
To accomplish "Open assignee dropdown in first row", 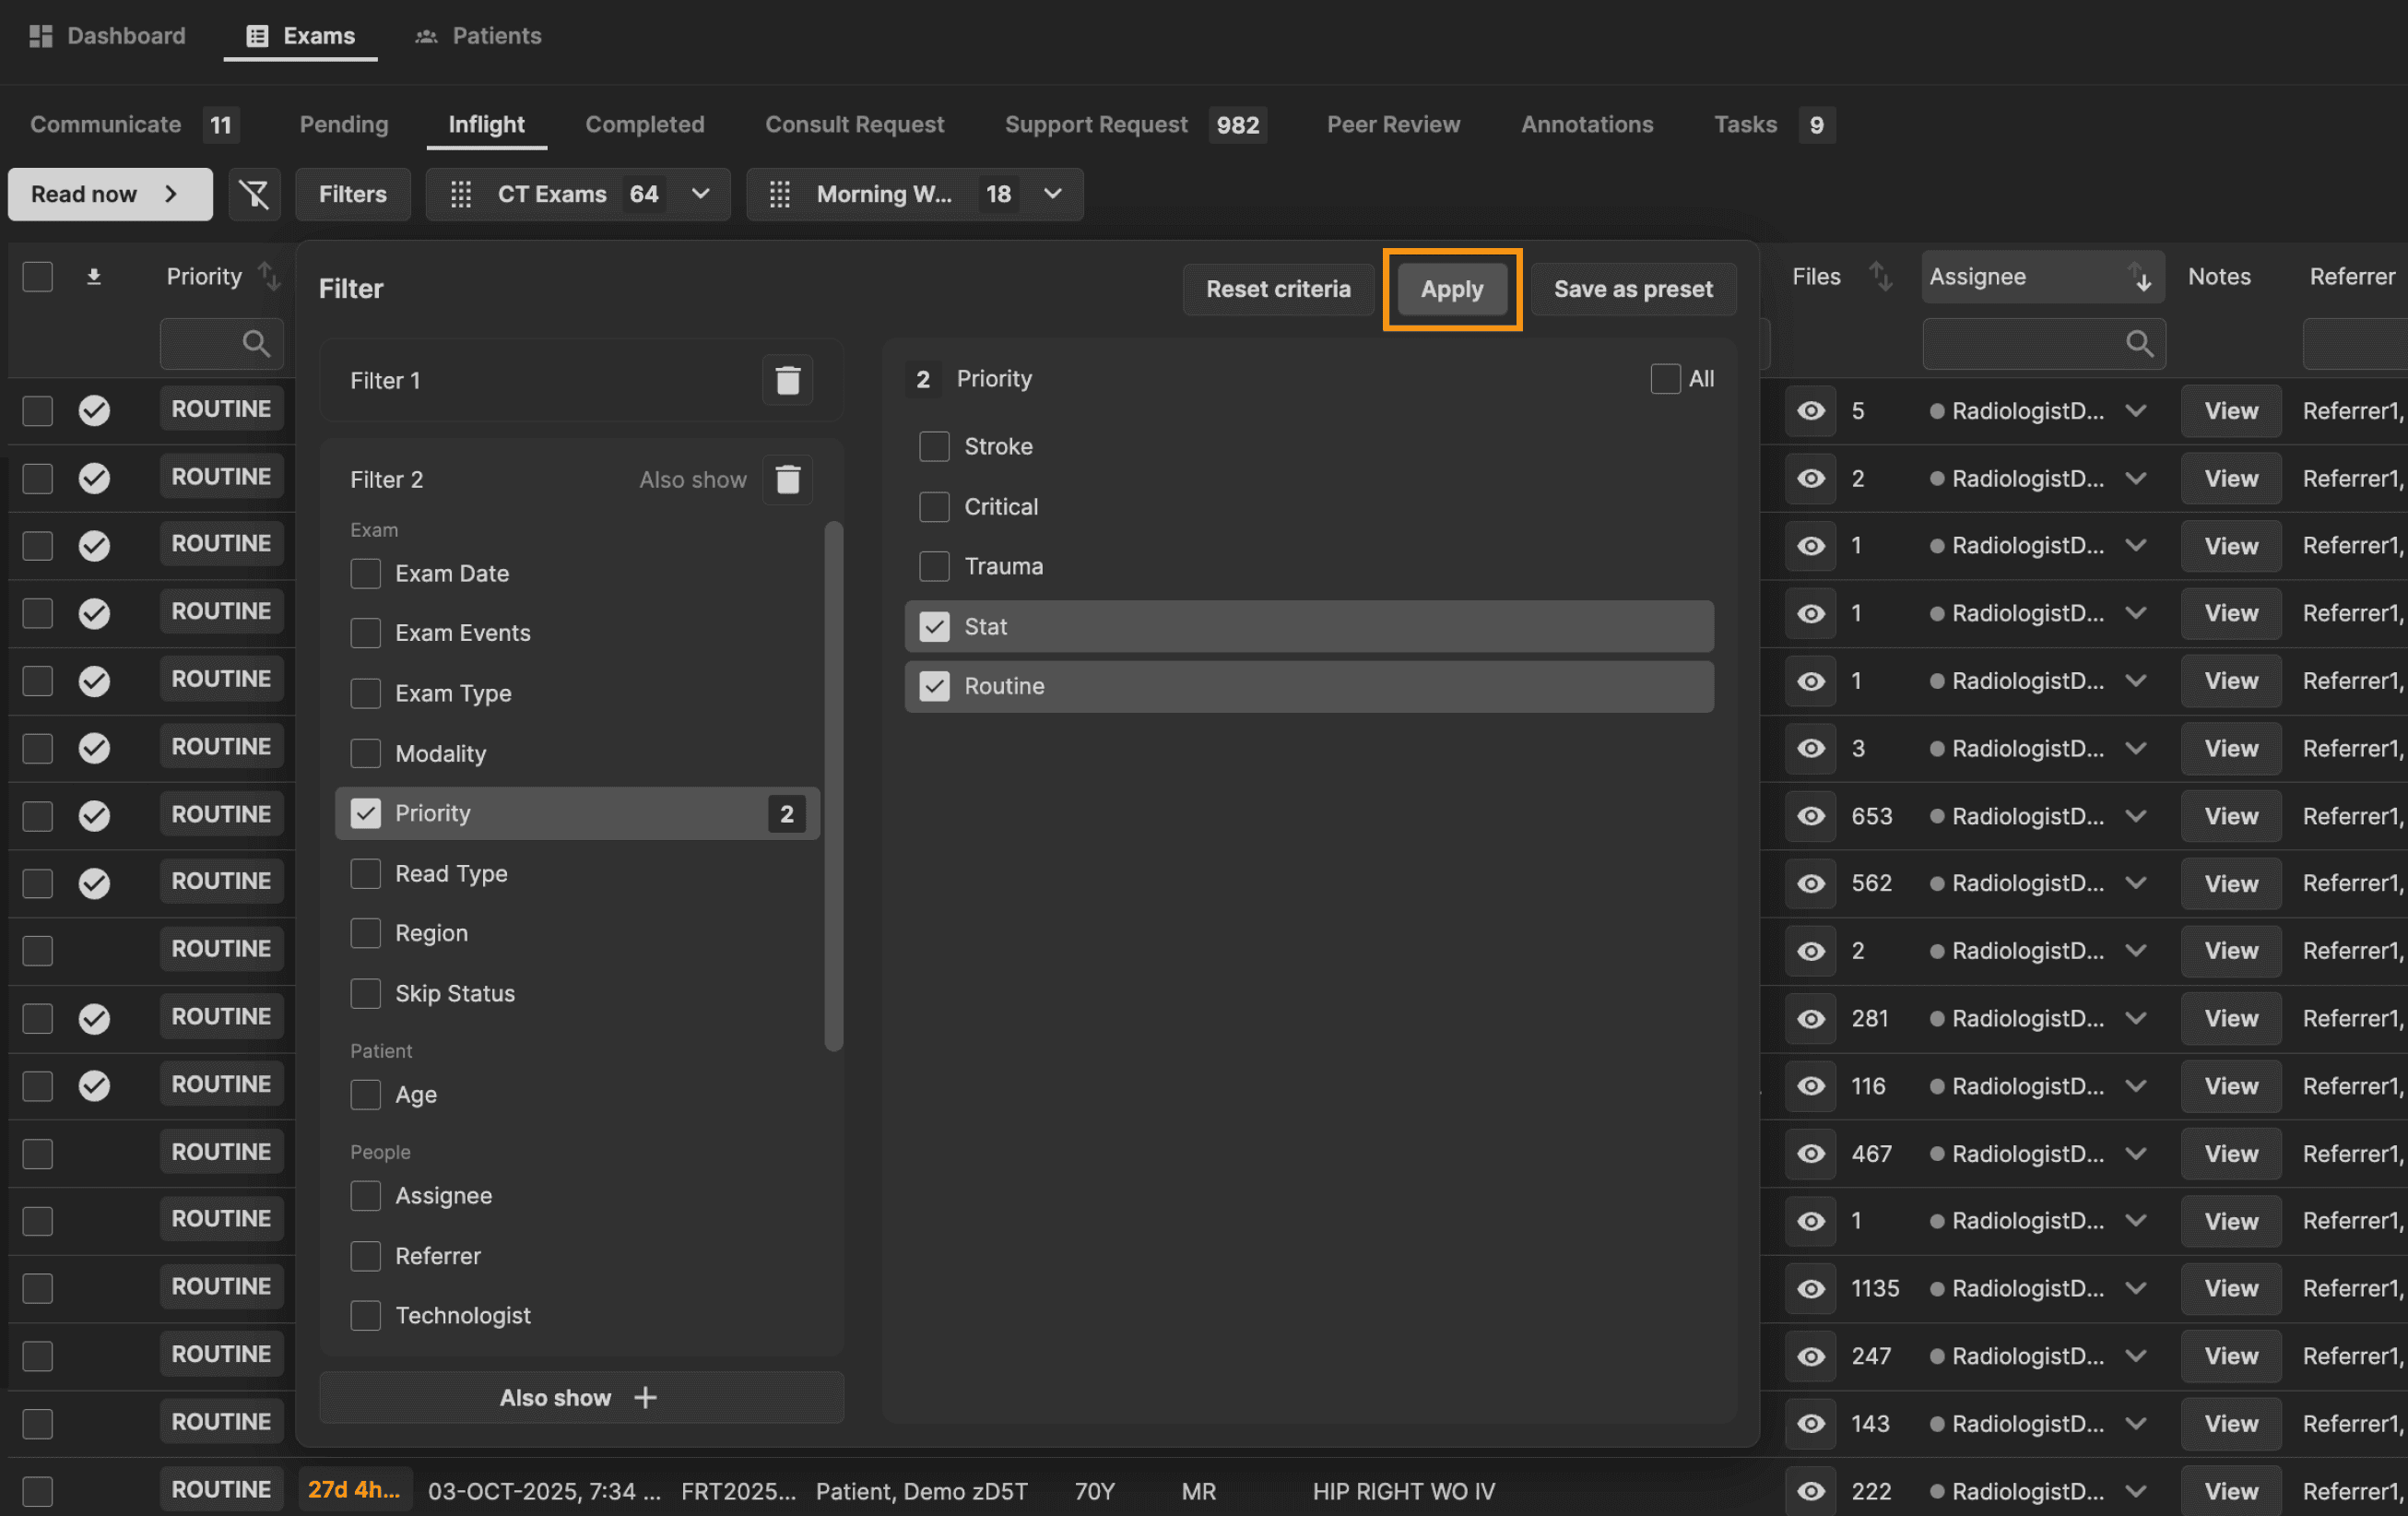I will pos(2136,411).
